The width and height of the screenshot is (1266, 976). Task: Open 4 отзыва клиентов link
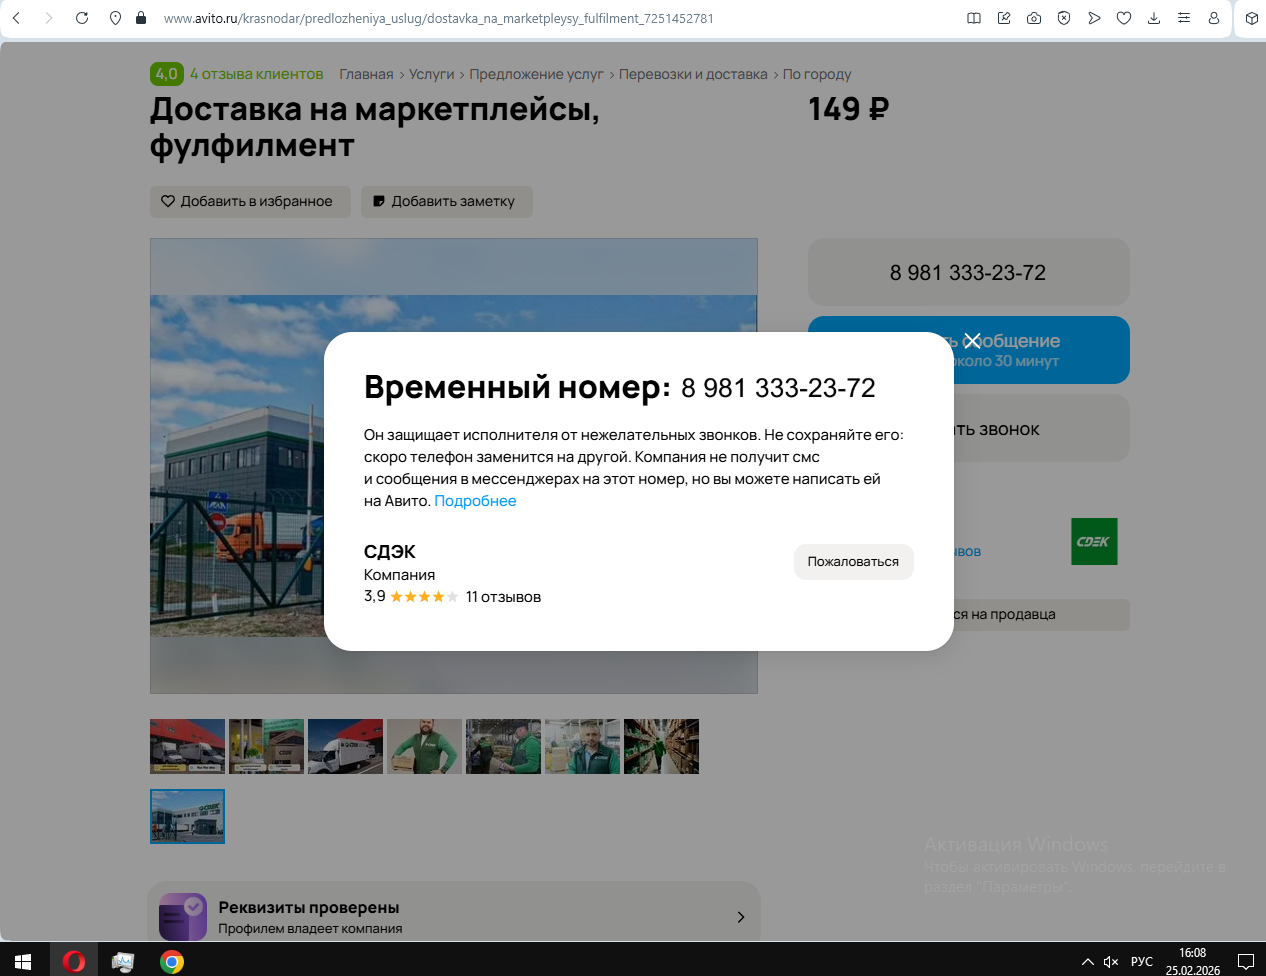pyautogui.click(x=257, y=74)
